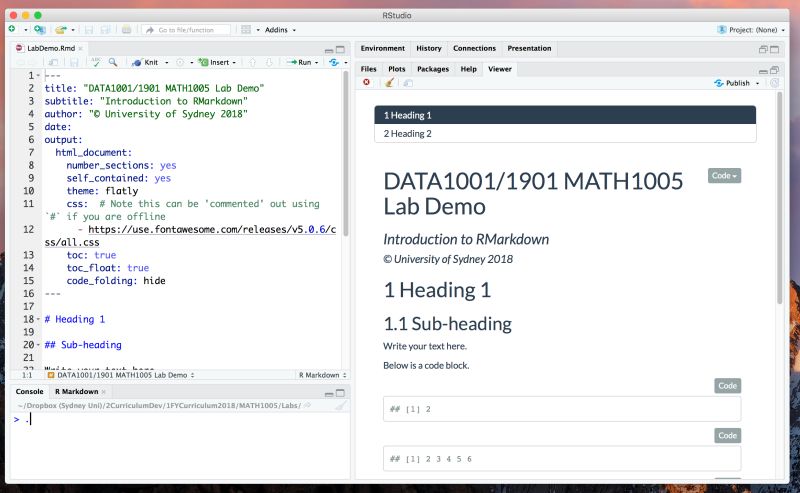The width and height of the screenshot is (800, 493).
Task: Open the Connections tab
Action: pyautogui.click(x=474, y=48)
